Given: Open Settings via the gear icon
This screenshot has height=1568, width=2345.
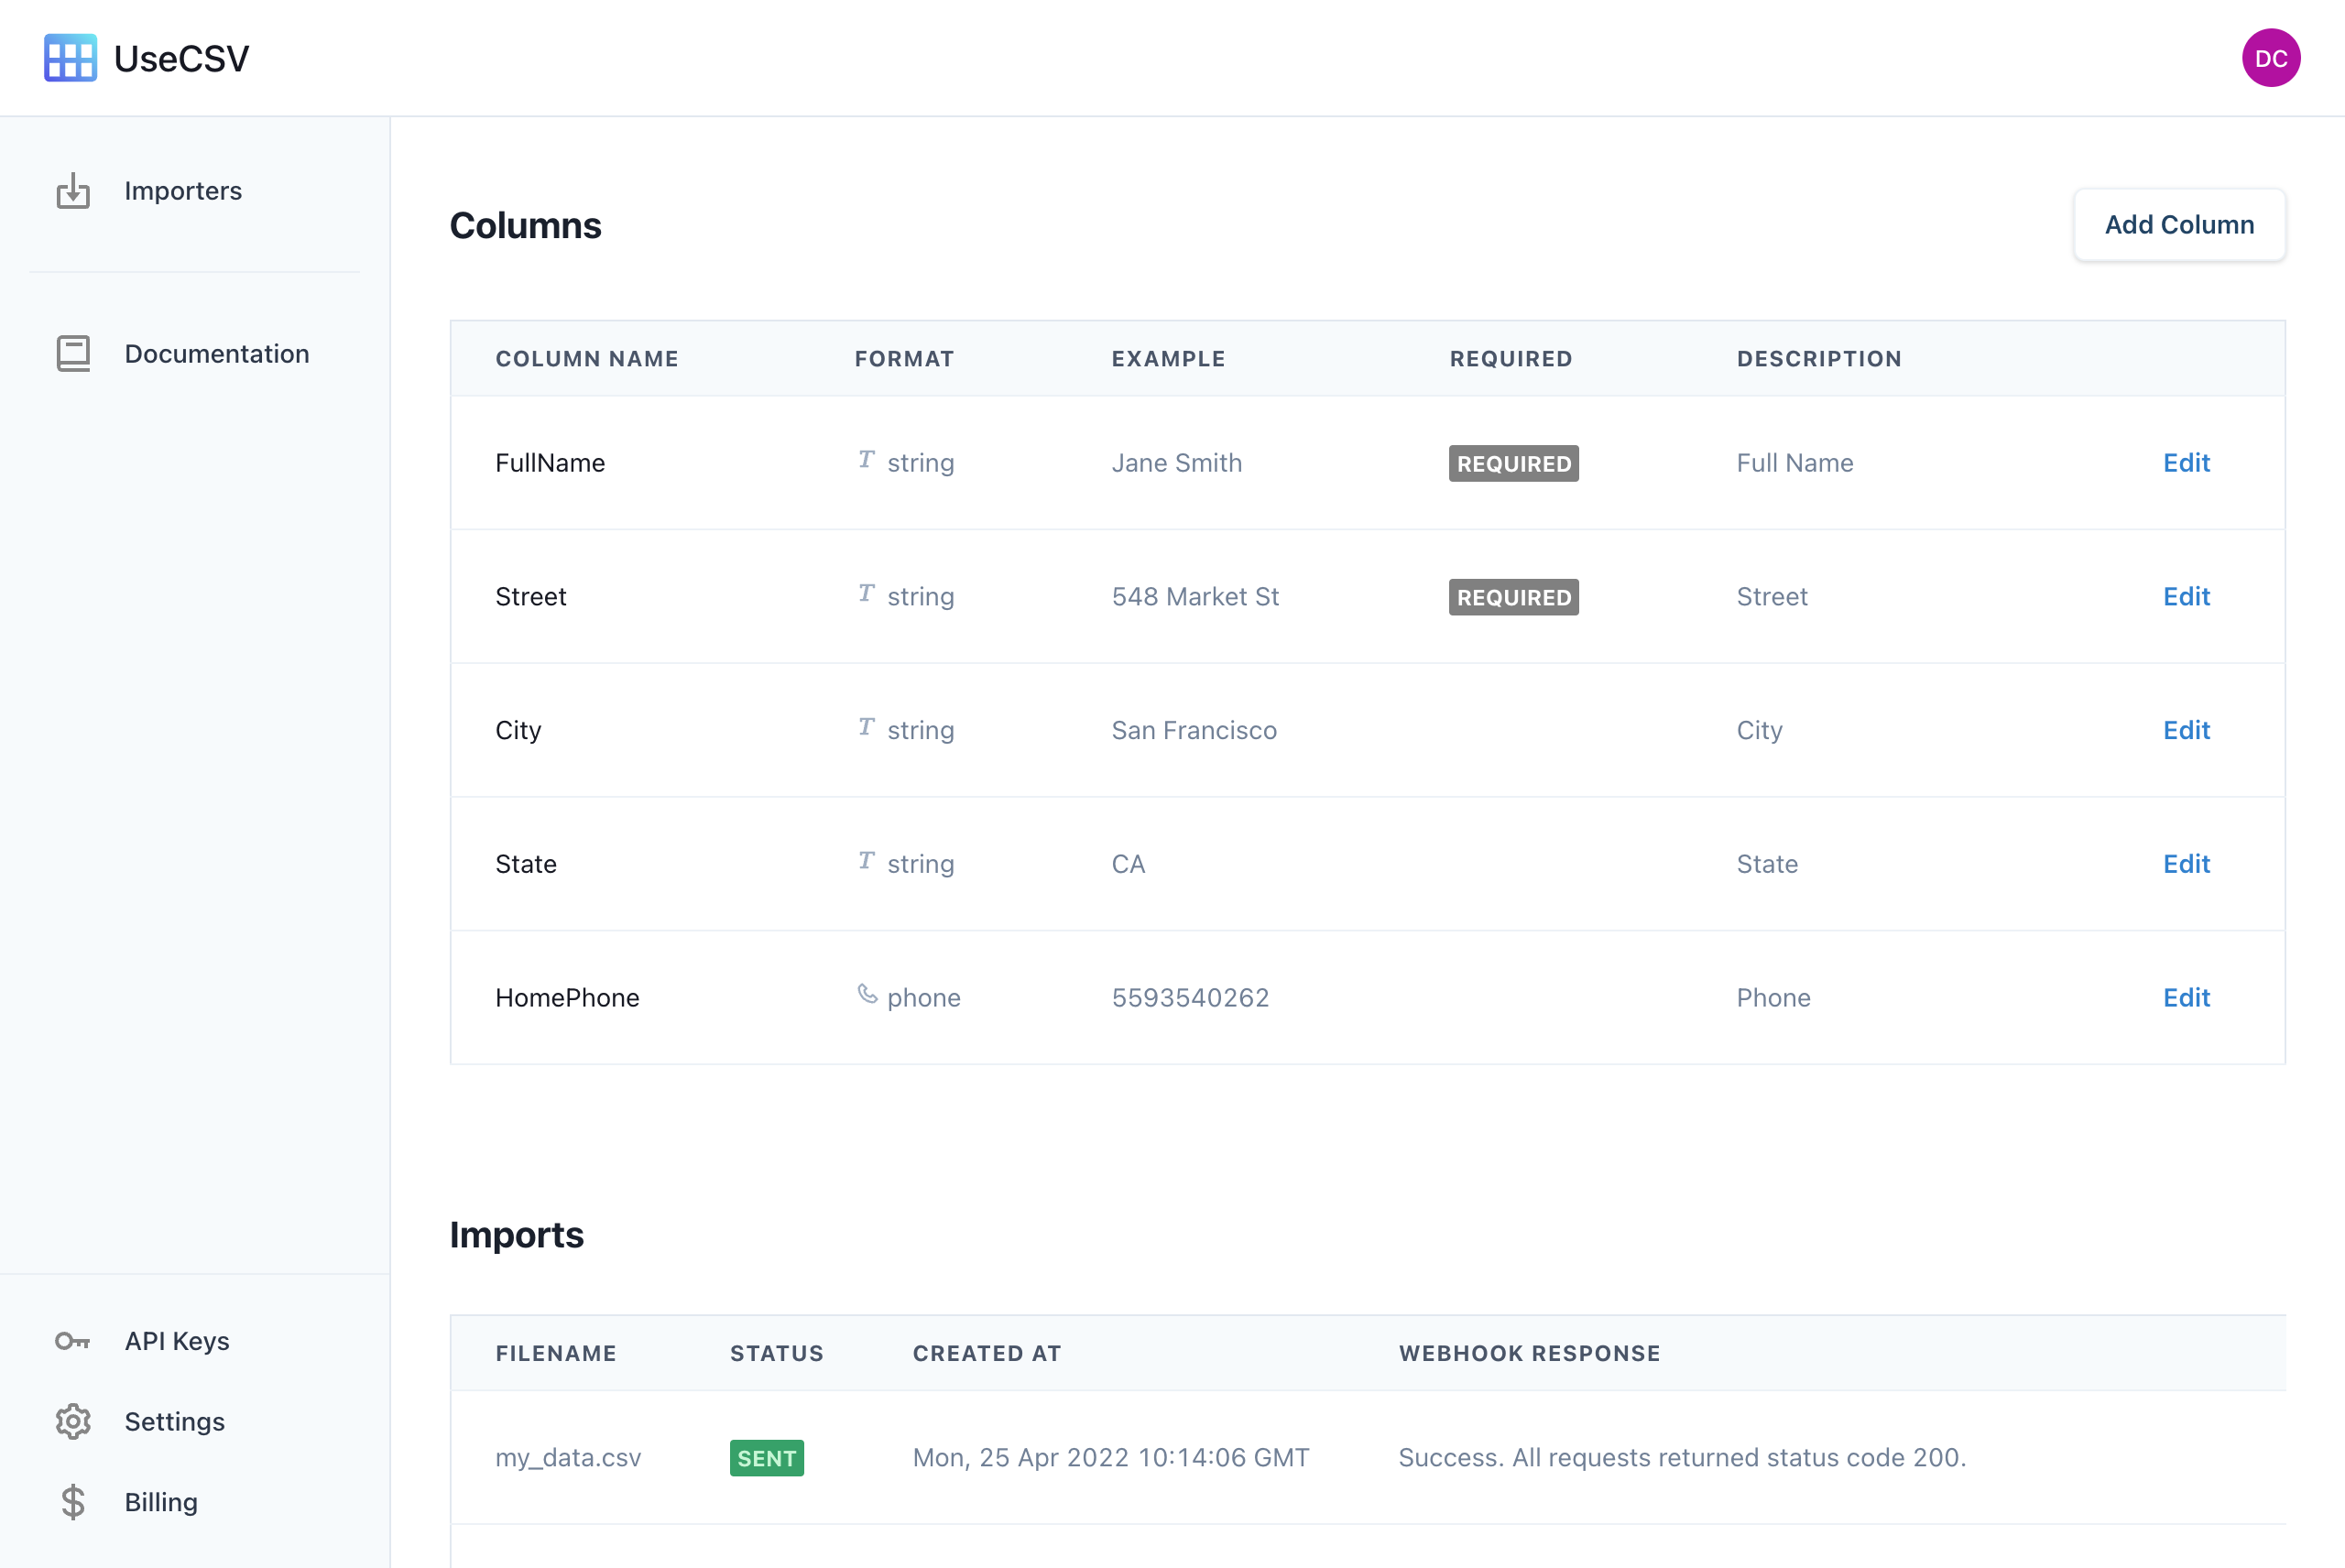Looking at the screenshot, I should [x=73, y=1421].
